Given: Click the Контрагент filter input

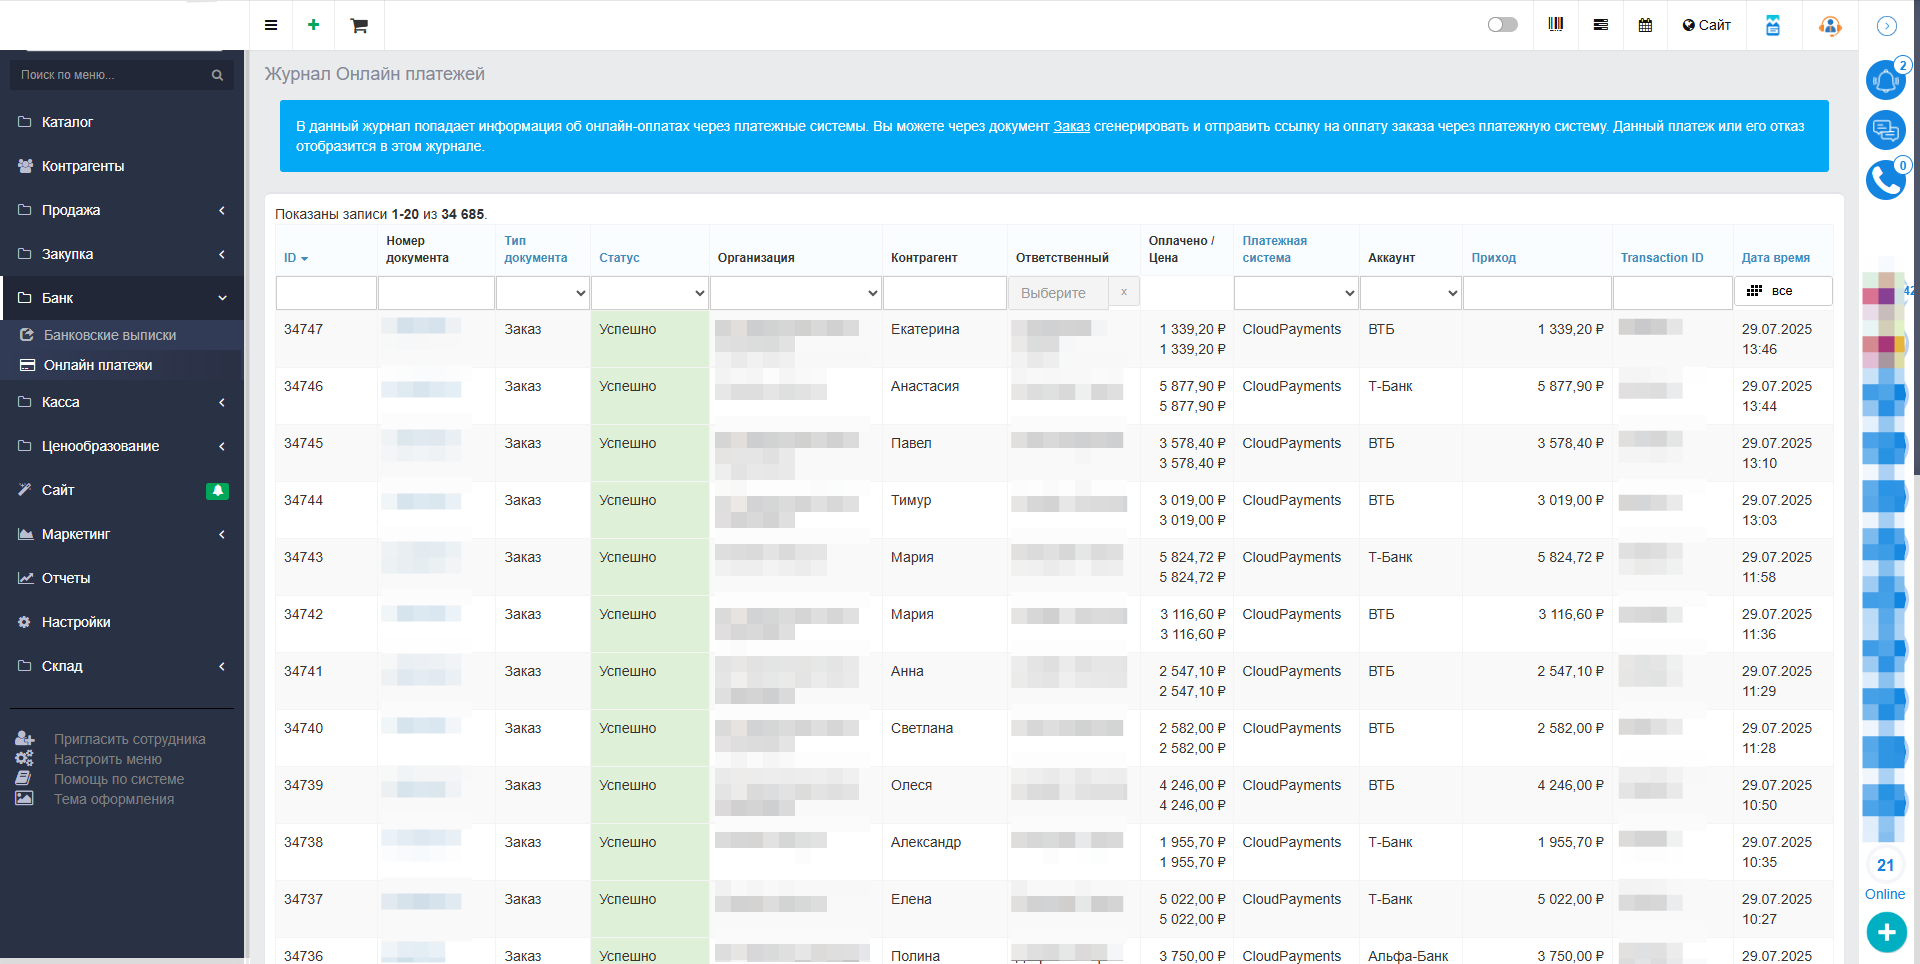Looking at the screenshot, I should pos(944,293).
